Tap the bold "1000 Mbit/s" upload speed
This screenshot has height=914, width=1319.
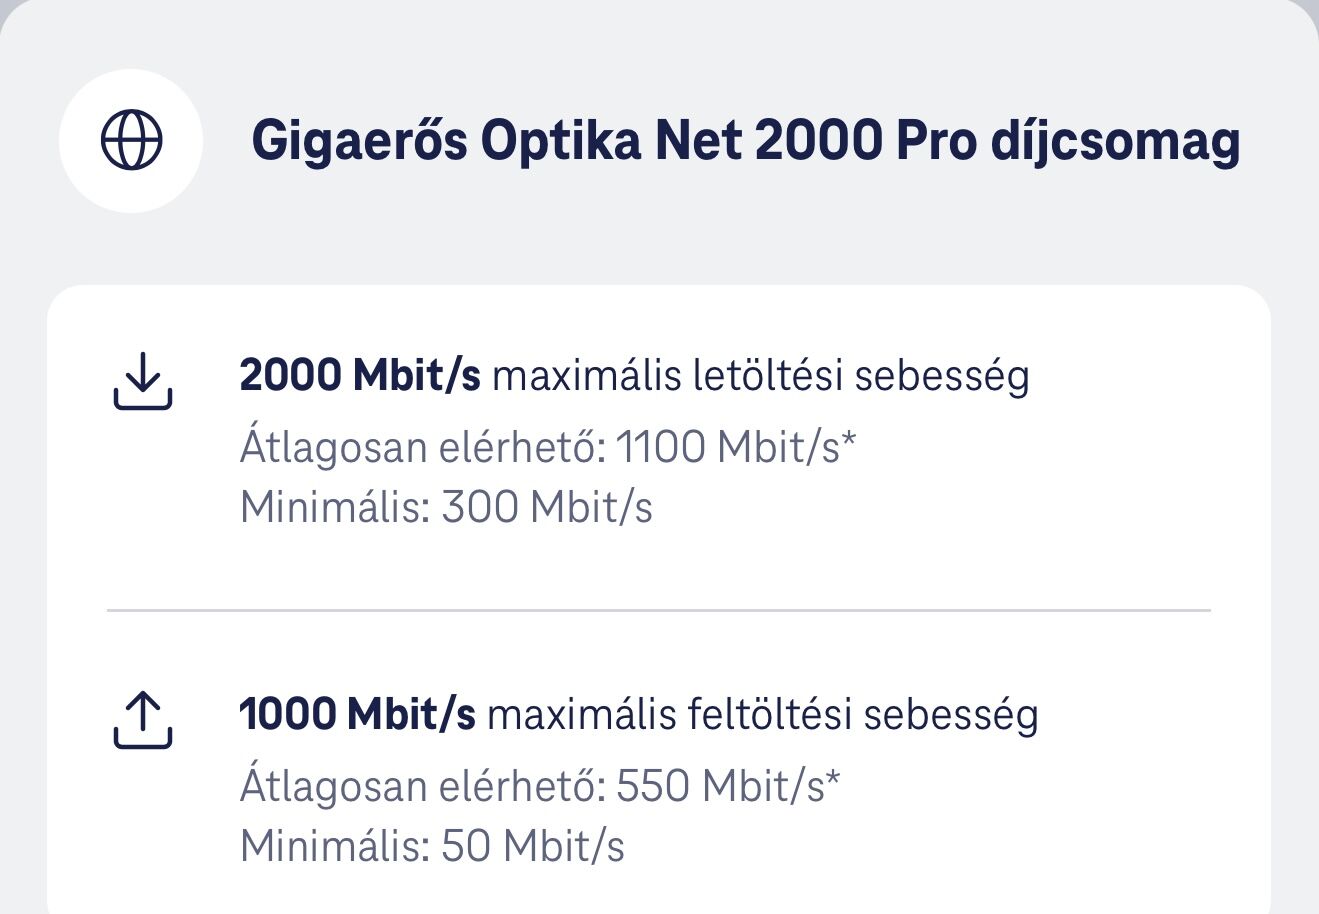[x=358, y=715]
